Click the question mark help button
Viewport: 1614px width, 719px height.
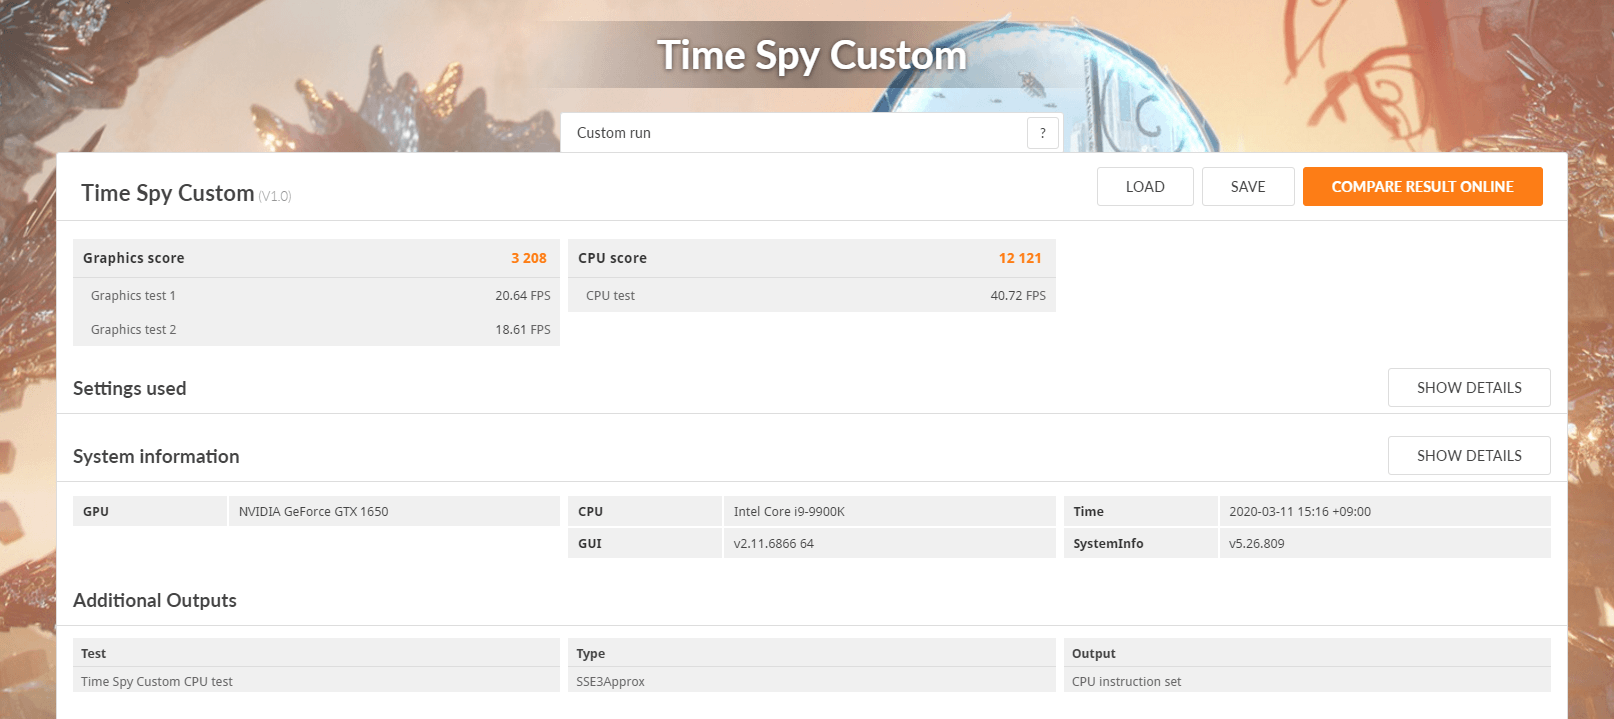[x=1042, y=133]
